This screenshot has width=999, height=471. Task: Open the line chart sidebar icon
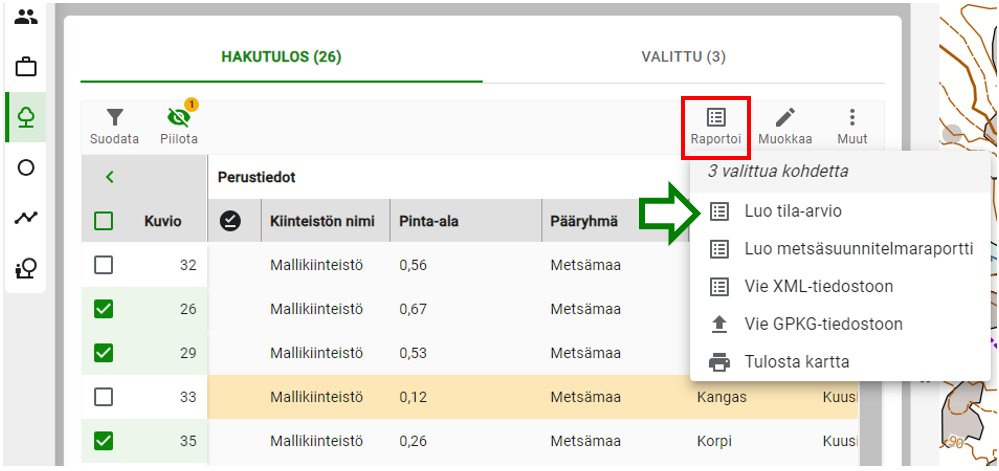click(x=25, y=218)
